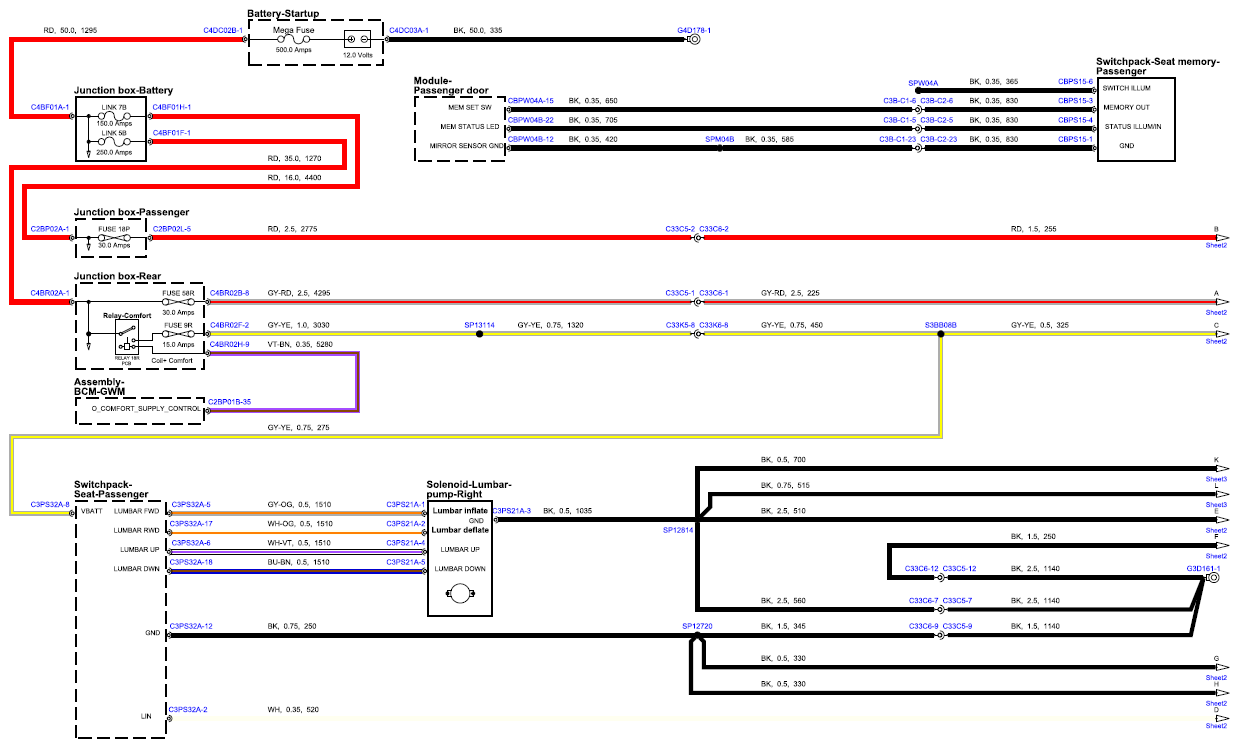This screenshot has height=748, width=1239.
Task: Open the Sheet2 reference under arrow C
Action: [1216, 342]
